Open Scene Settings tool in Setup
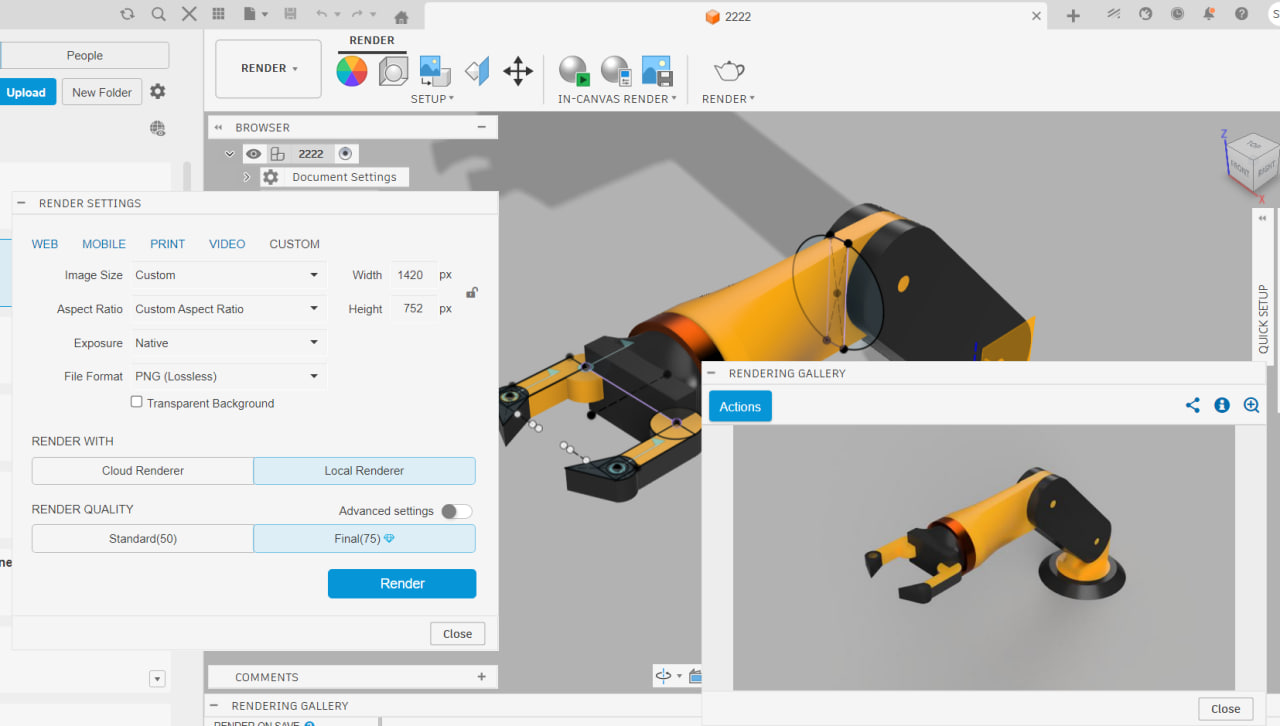 [393, 71]
